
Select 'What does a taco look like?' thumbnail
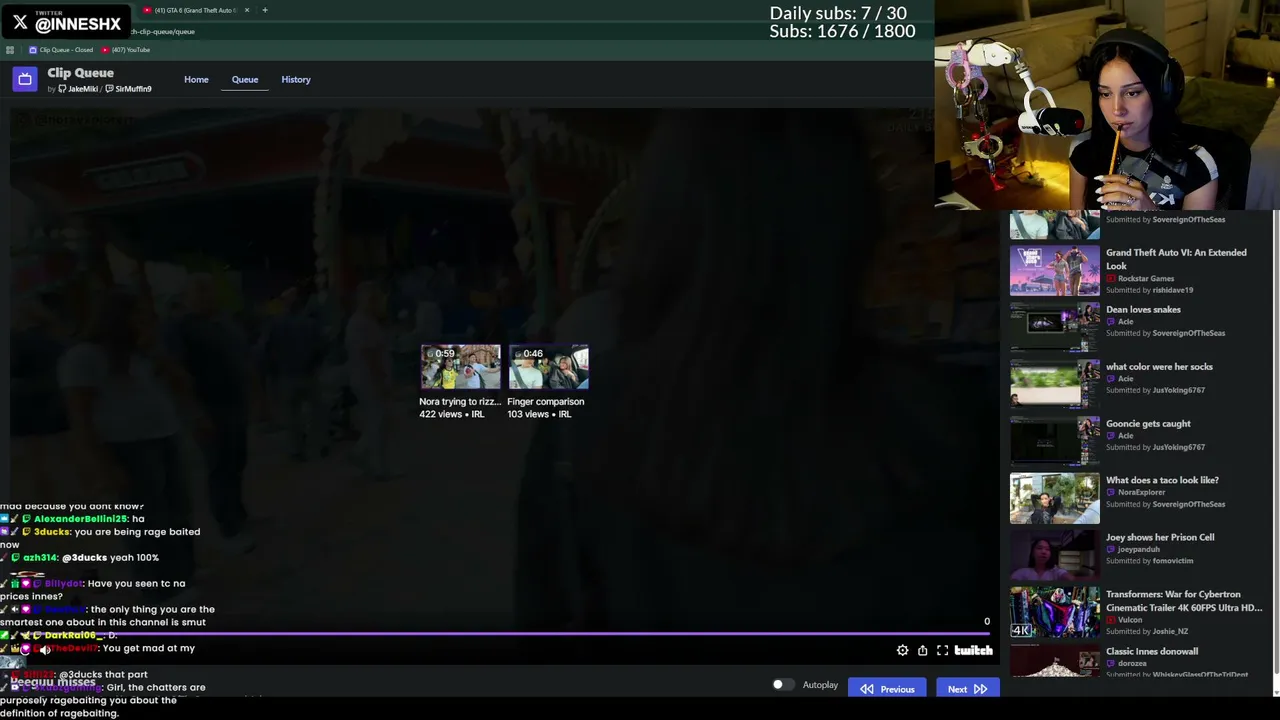1054,499
